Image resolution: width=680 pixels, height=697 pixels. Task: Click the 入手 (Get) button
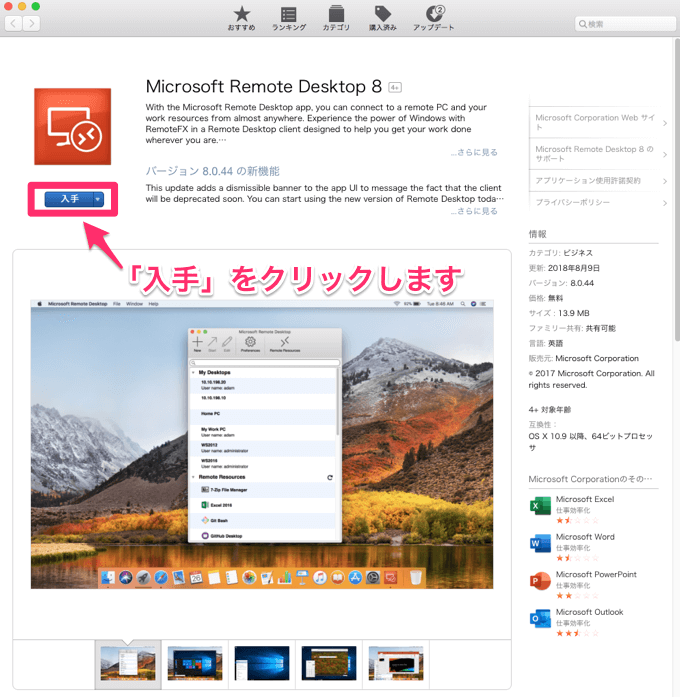[x=69, y=199]
